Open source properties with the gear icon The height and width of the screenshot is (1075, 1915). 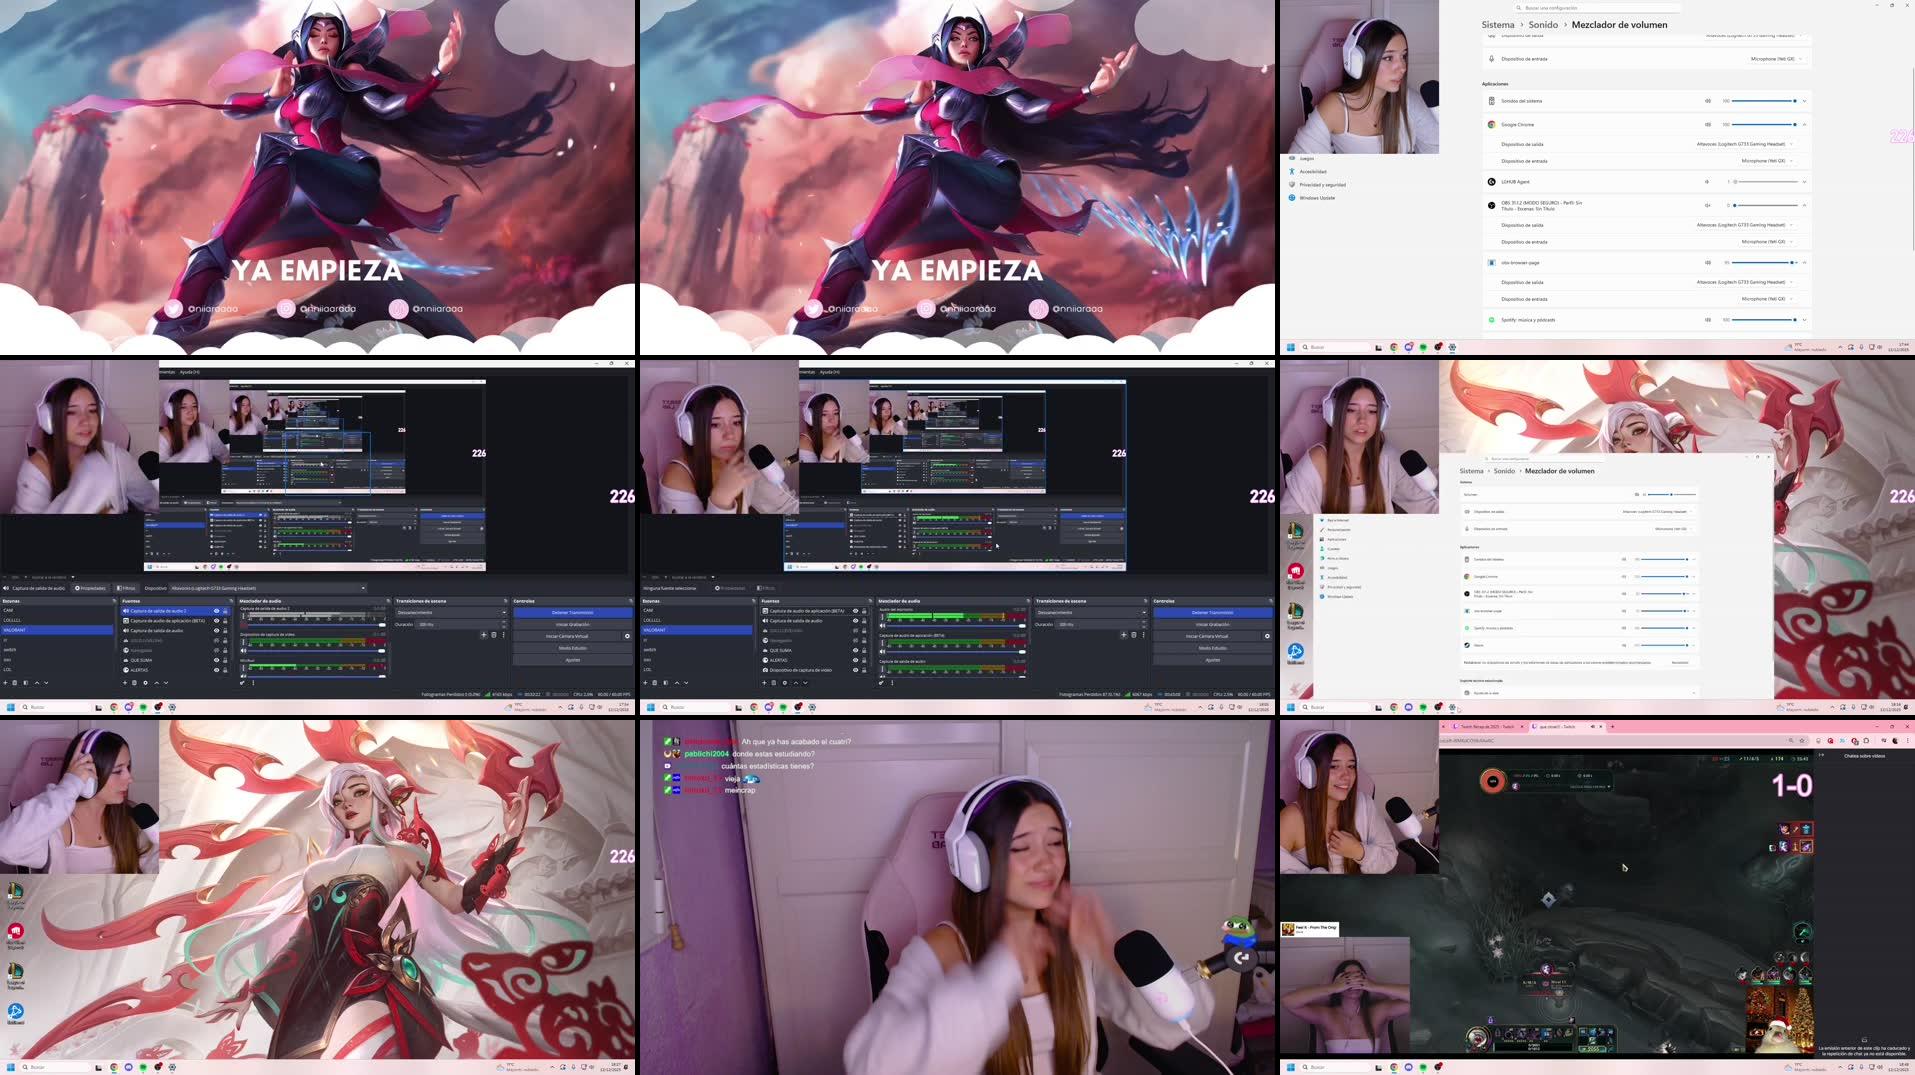coord(145,683)
